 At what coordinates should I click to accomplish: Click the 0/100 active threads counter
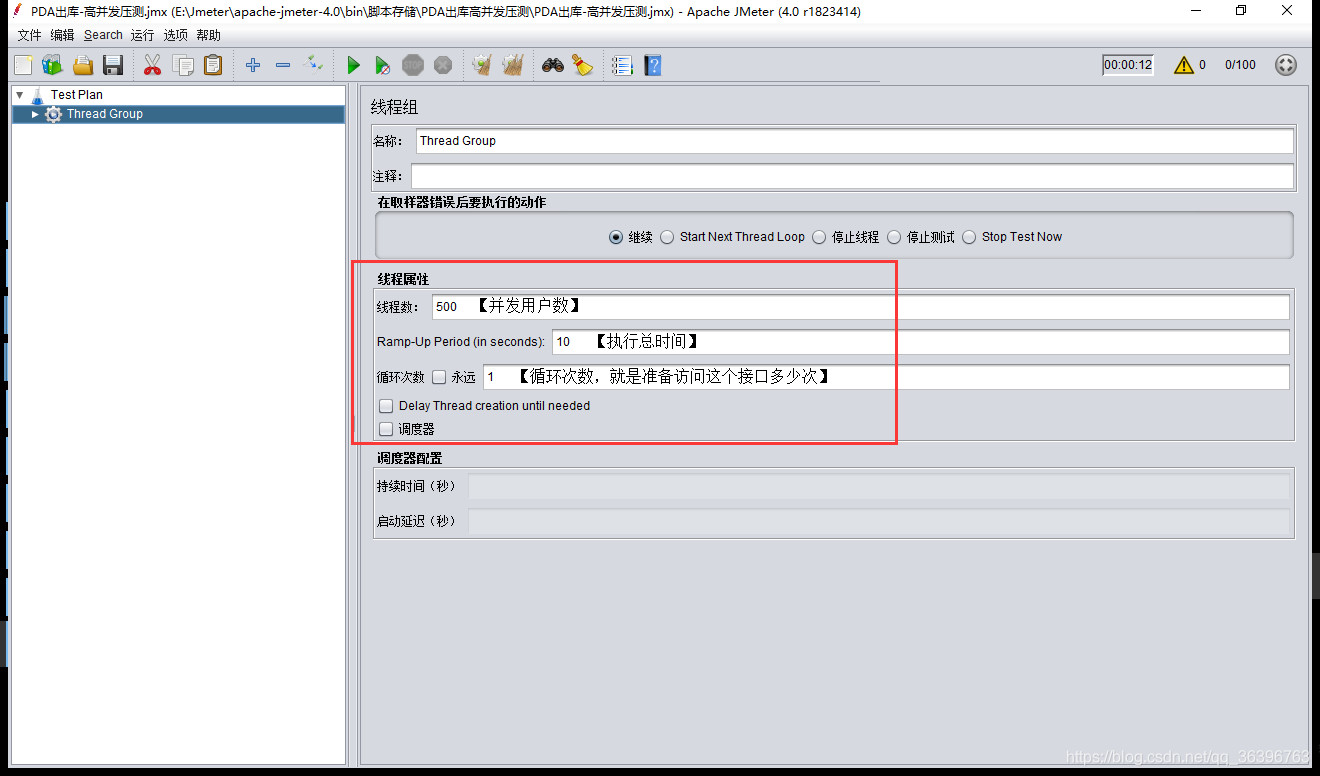pos(1240,65)
